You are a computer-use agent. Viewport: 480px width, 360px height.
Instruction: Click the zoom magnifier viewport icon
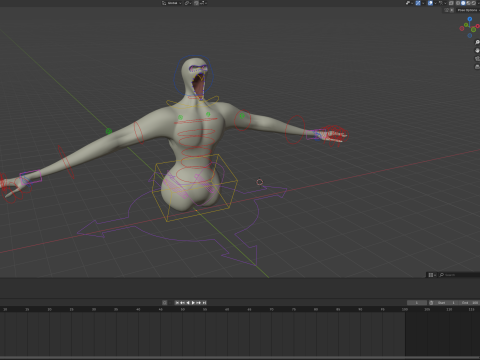pyautogui.click(x=477, y=42)
